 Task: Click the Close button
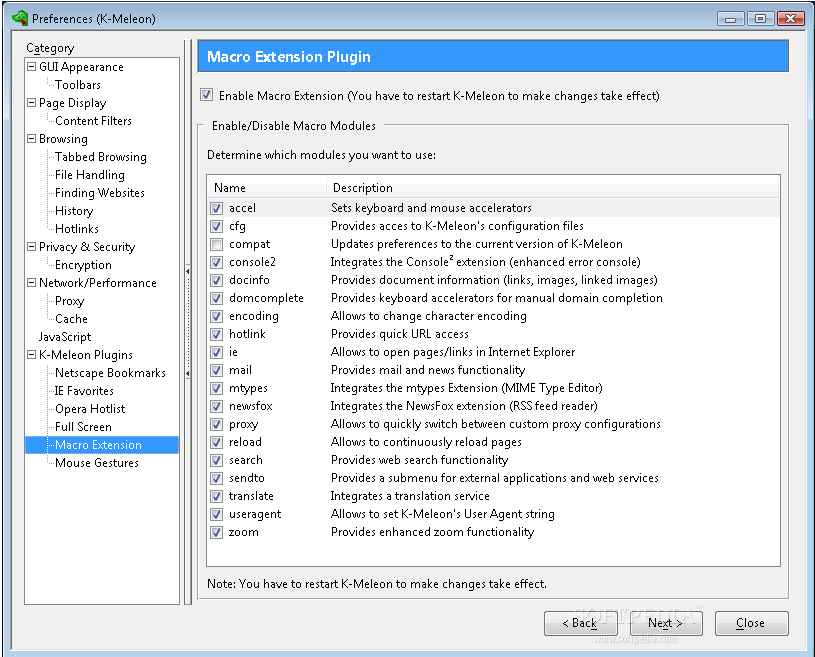tap(751, 623)
